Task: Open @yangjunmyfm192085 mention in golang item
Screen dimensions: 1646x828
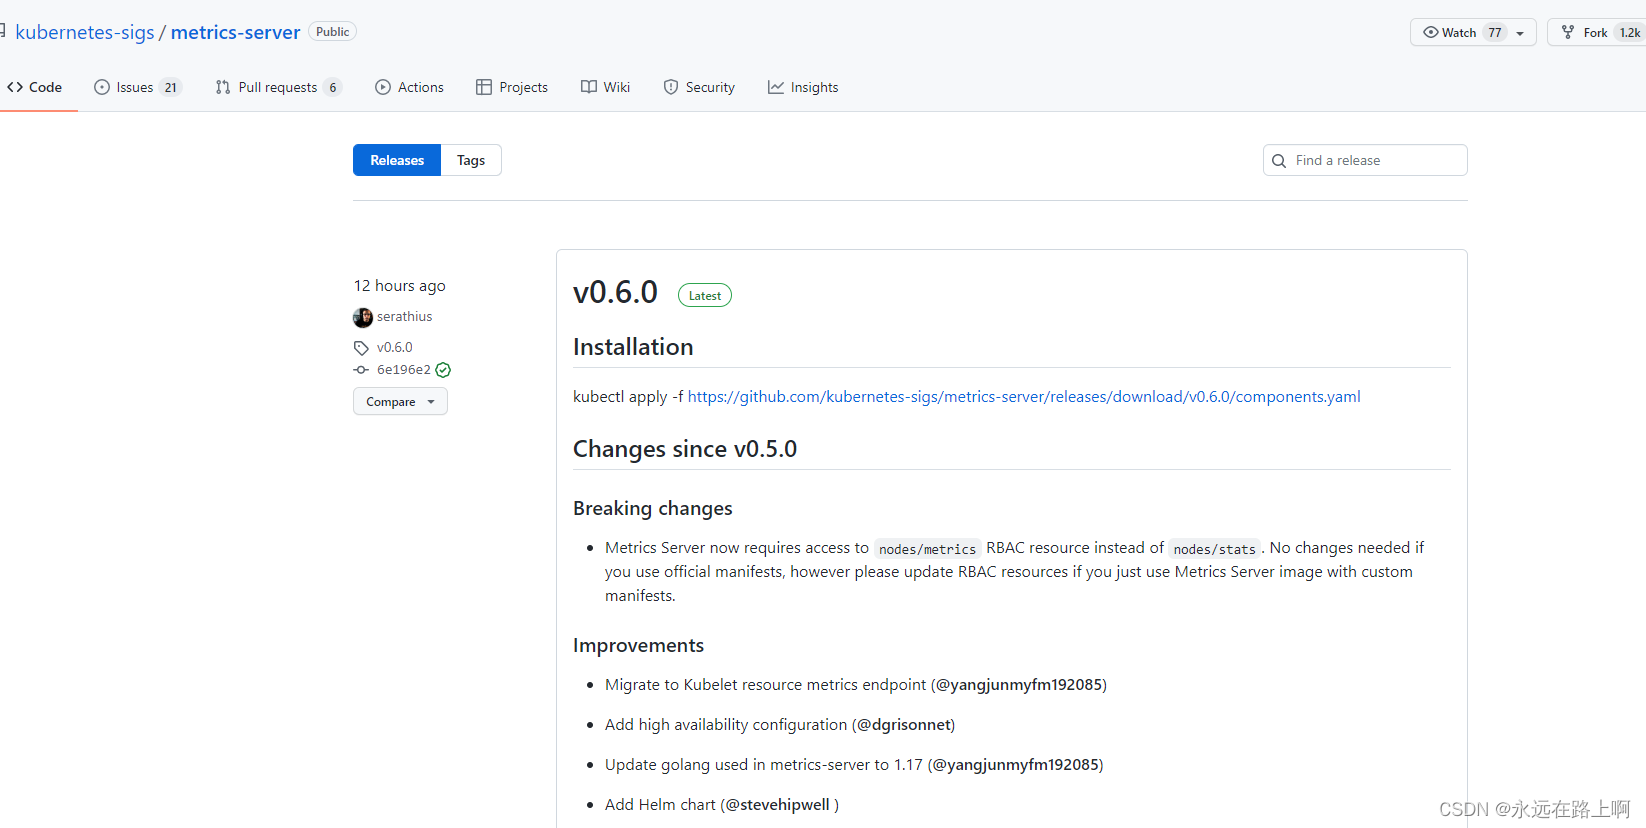Action: pos(1016,764)
